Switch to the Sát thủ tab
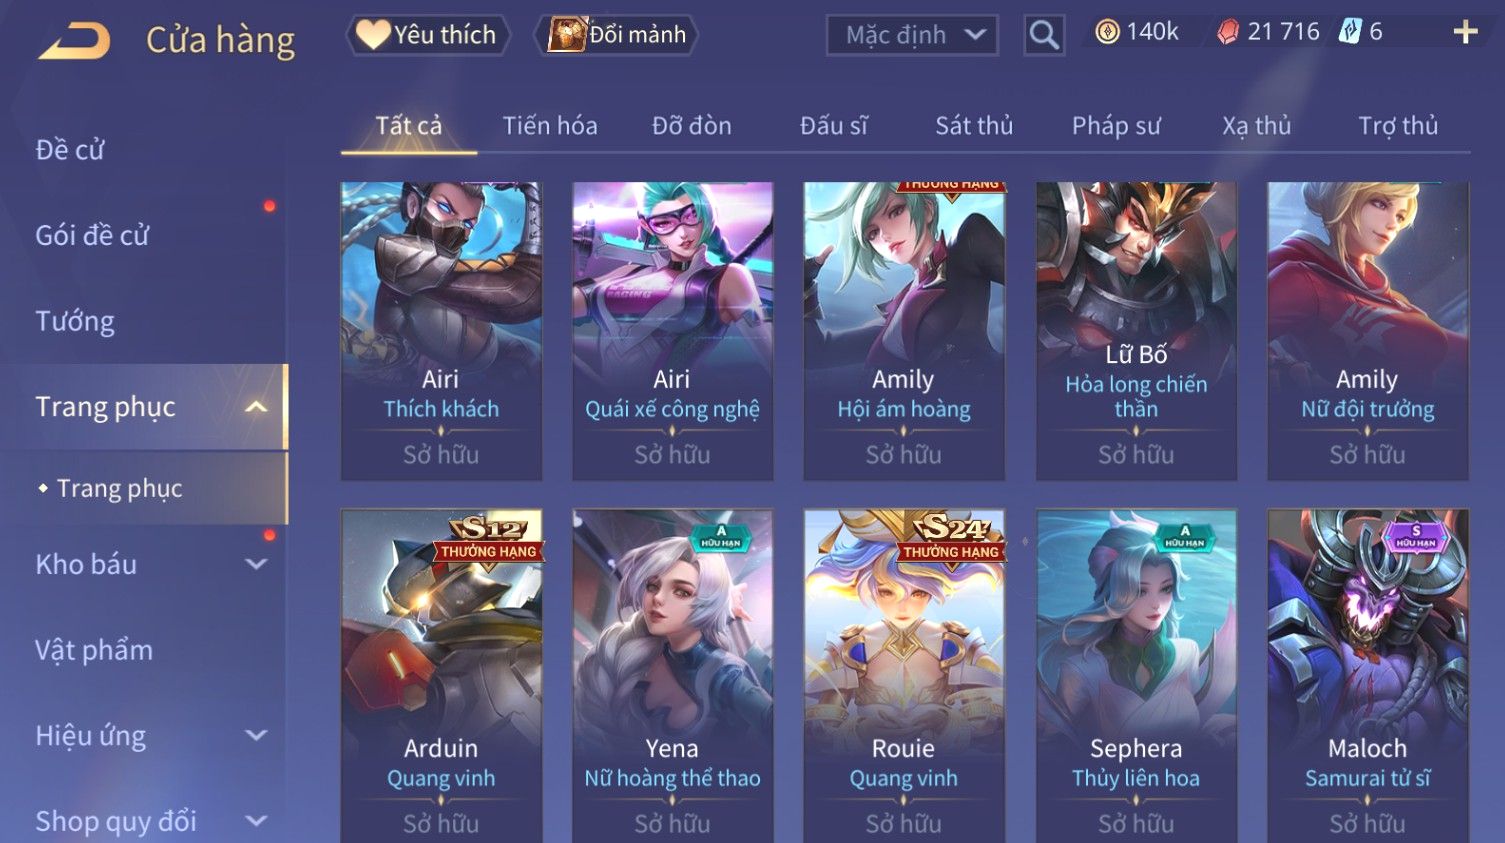The image size is (1505, 843). 974,126
